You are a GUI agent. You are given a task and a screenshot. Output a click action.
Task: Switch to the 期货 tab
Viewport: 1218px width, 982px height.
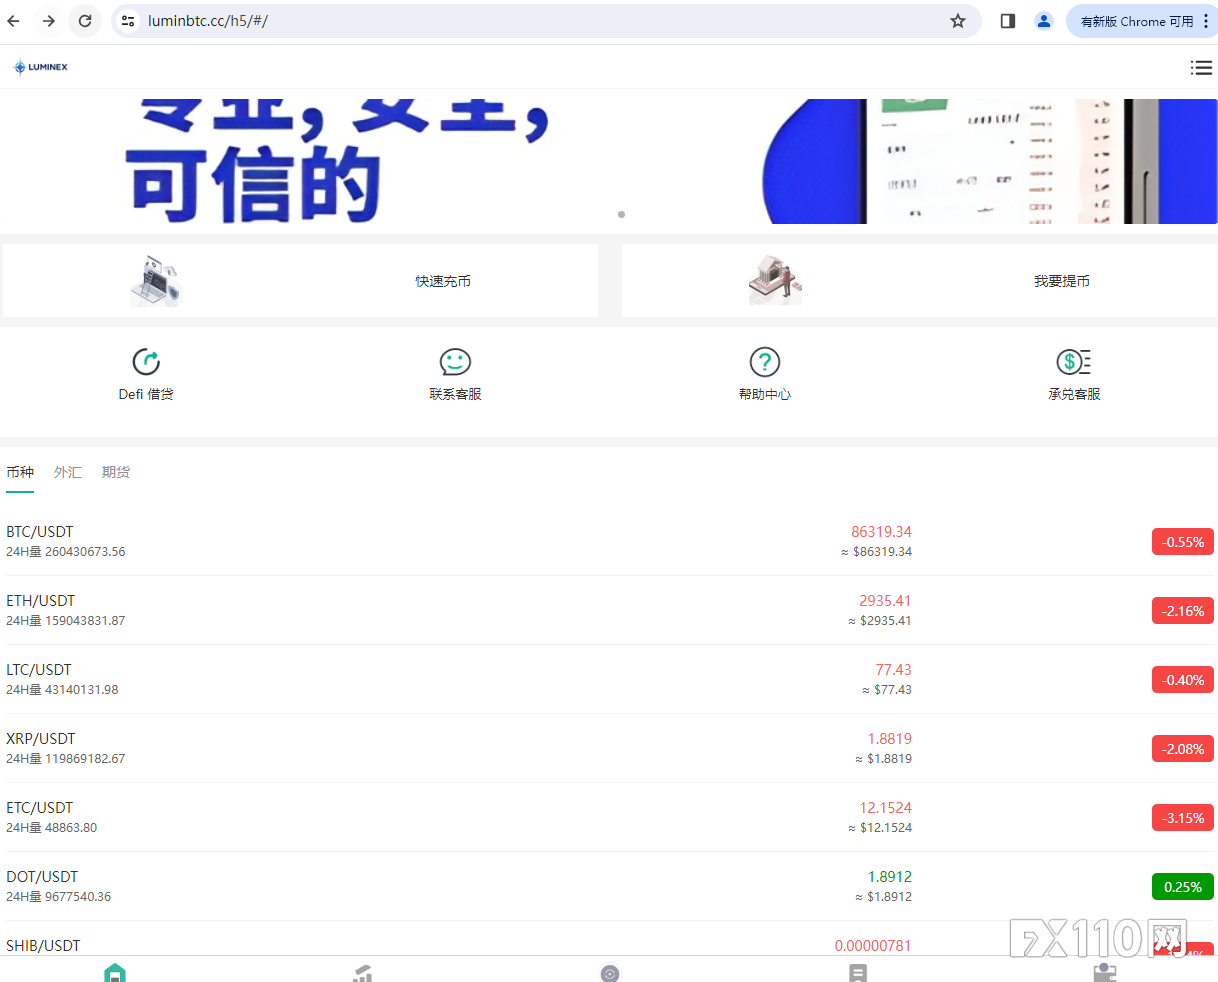click(x=115, y=471)
